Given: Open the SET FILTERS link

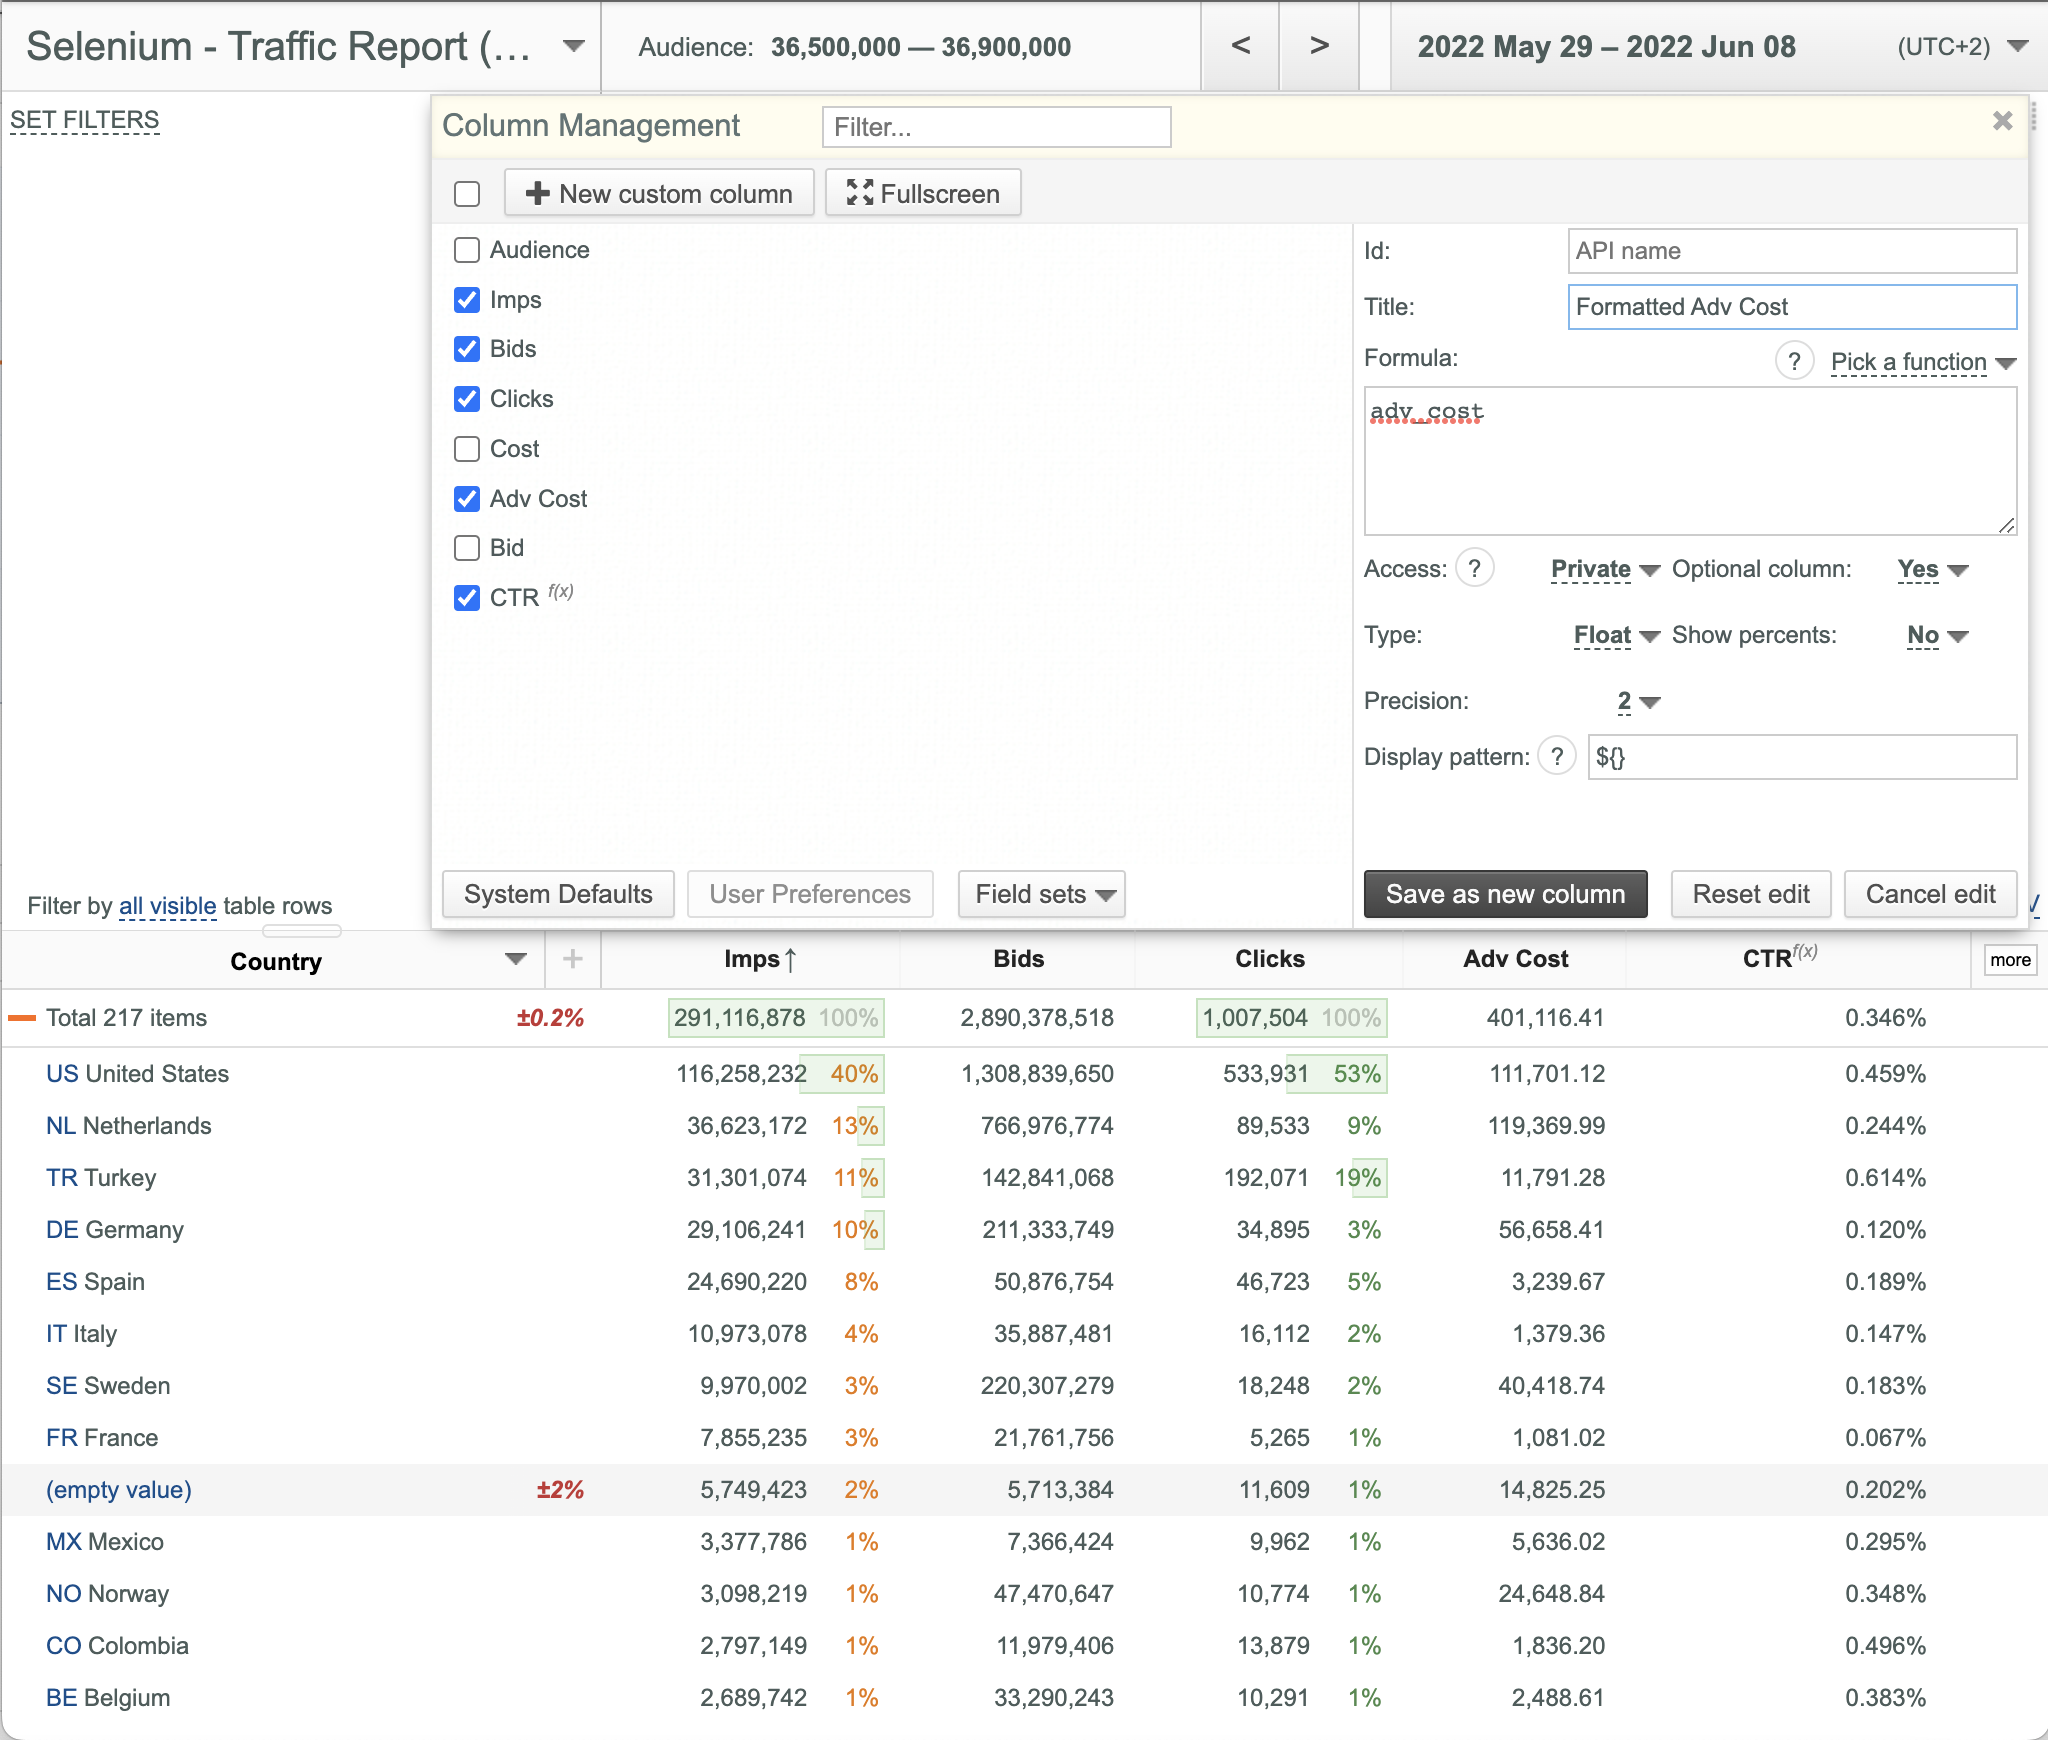Looking at the screenshot, I should 85,120.
